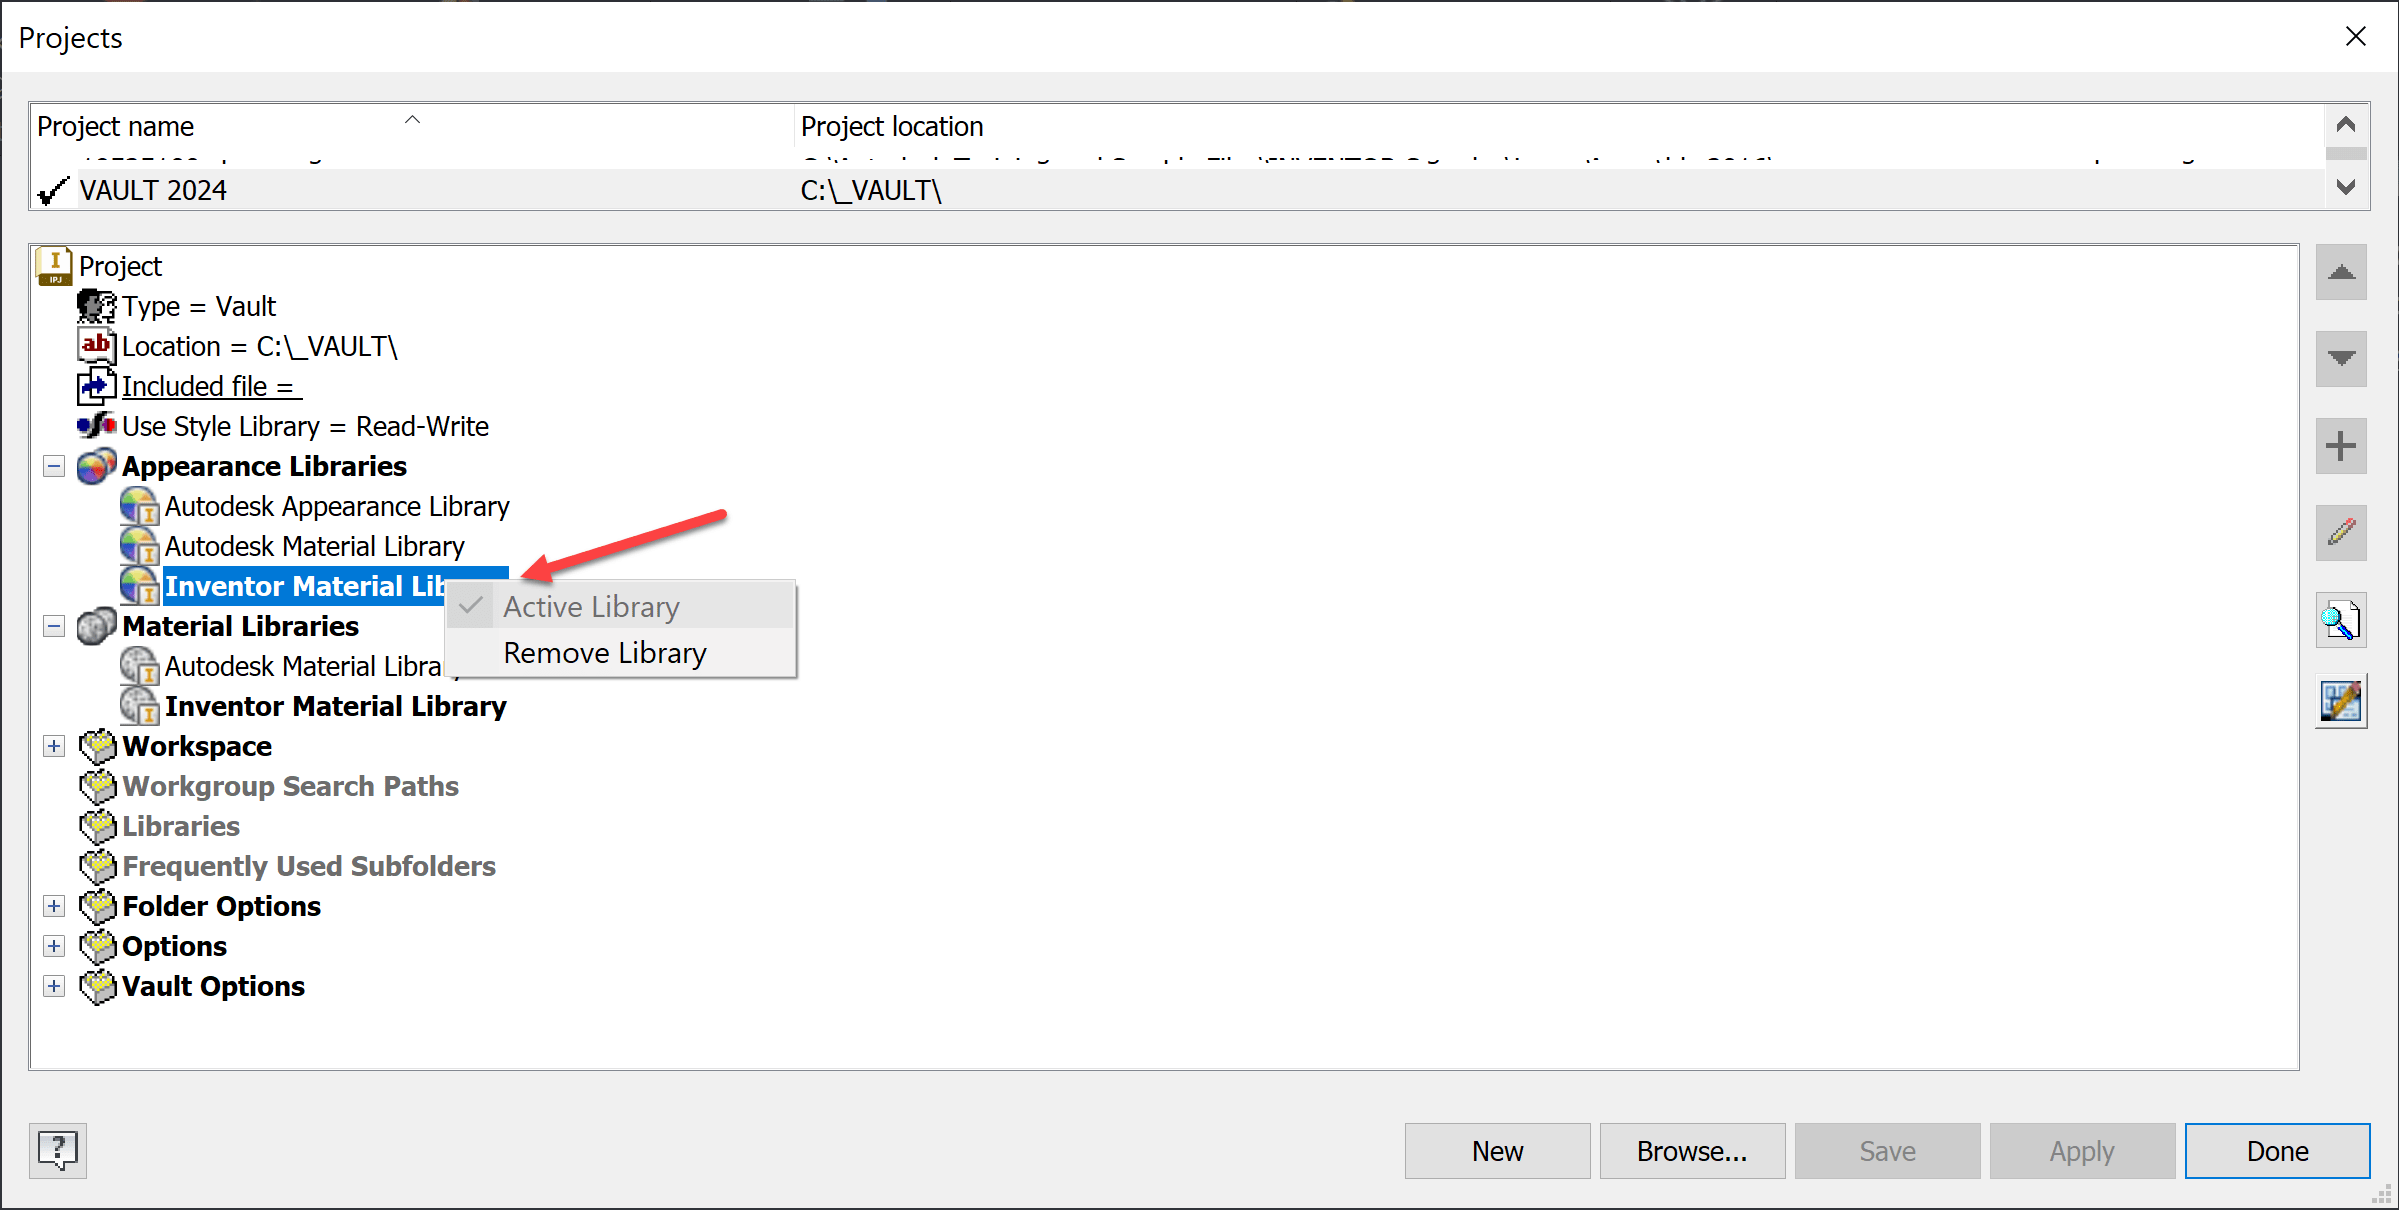Click the Workspace folder icon
Viewport: 2399px width, 1210px height.
[98, 746]
